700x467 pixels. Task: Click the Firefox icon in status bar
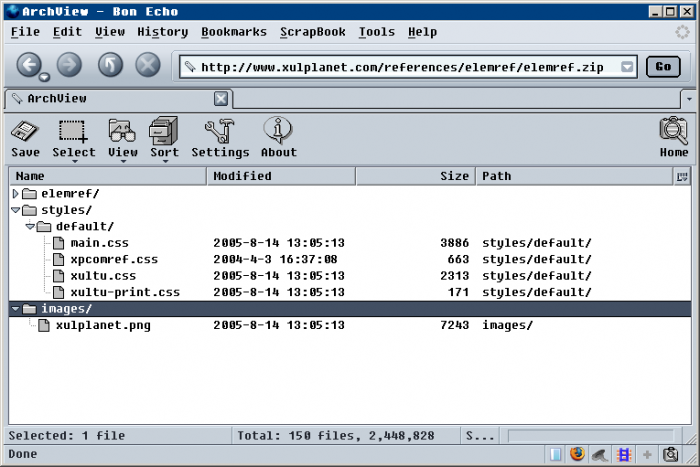click(577, 454)
